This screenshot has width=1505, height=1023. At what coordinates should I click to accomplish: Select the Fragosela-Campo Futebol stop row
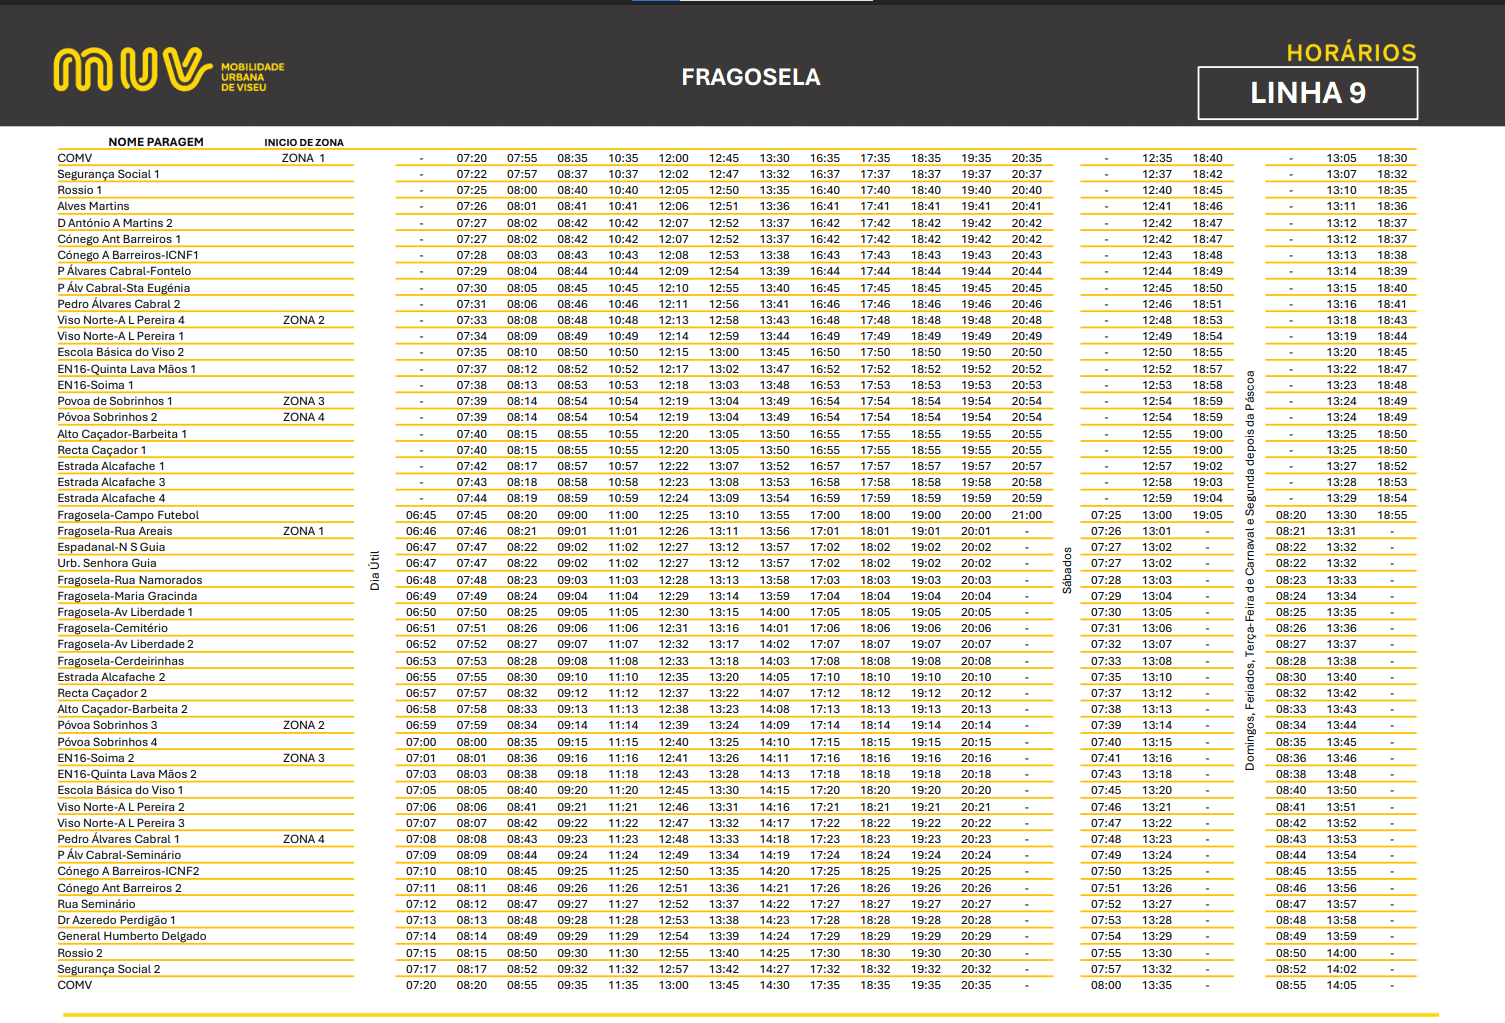tap(128, 515)
